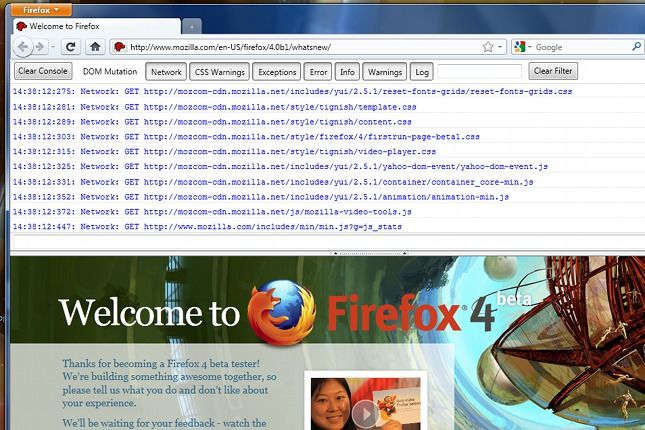Screen dimensions: 645x430
Task: Select log entry for firstrun-page-beta1.css
Action: (x=327, y=137)
